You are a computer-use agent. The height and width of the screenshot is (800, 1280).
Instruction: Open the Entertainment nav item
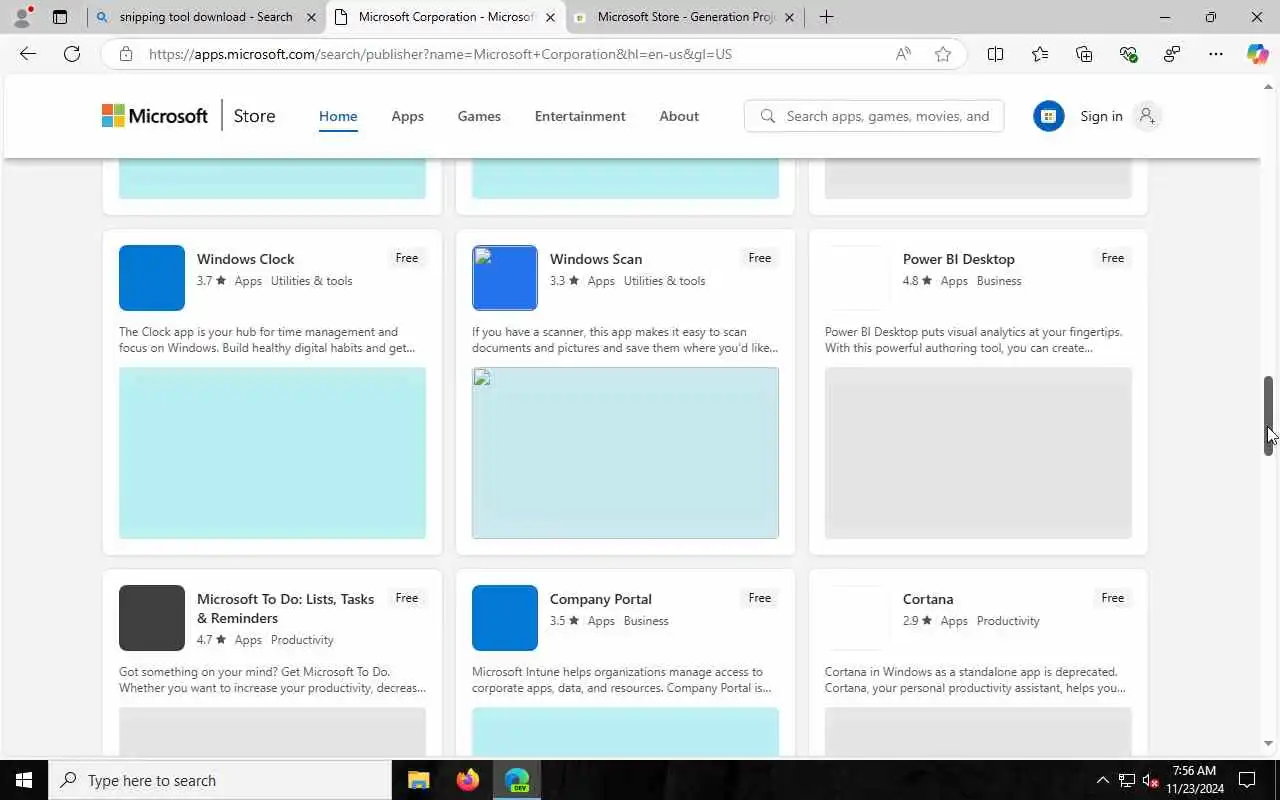coord(580,116)
